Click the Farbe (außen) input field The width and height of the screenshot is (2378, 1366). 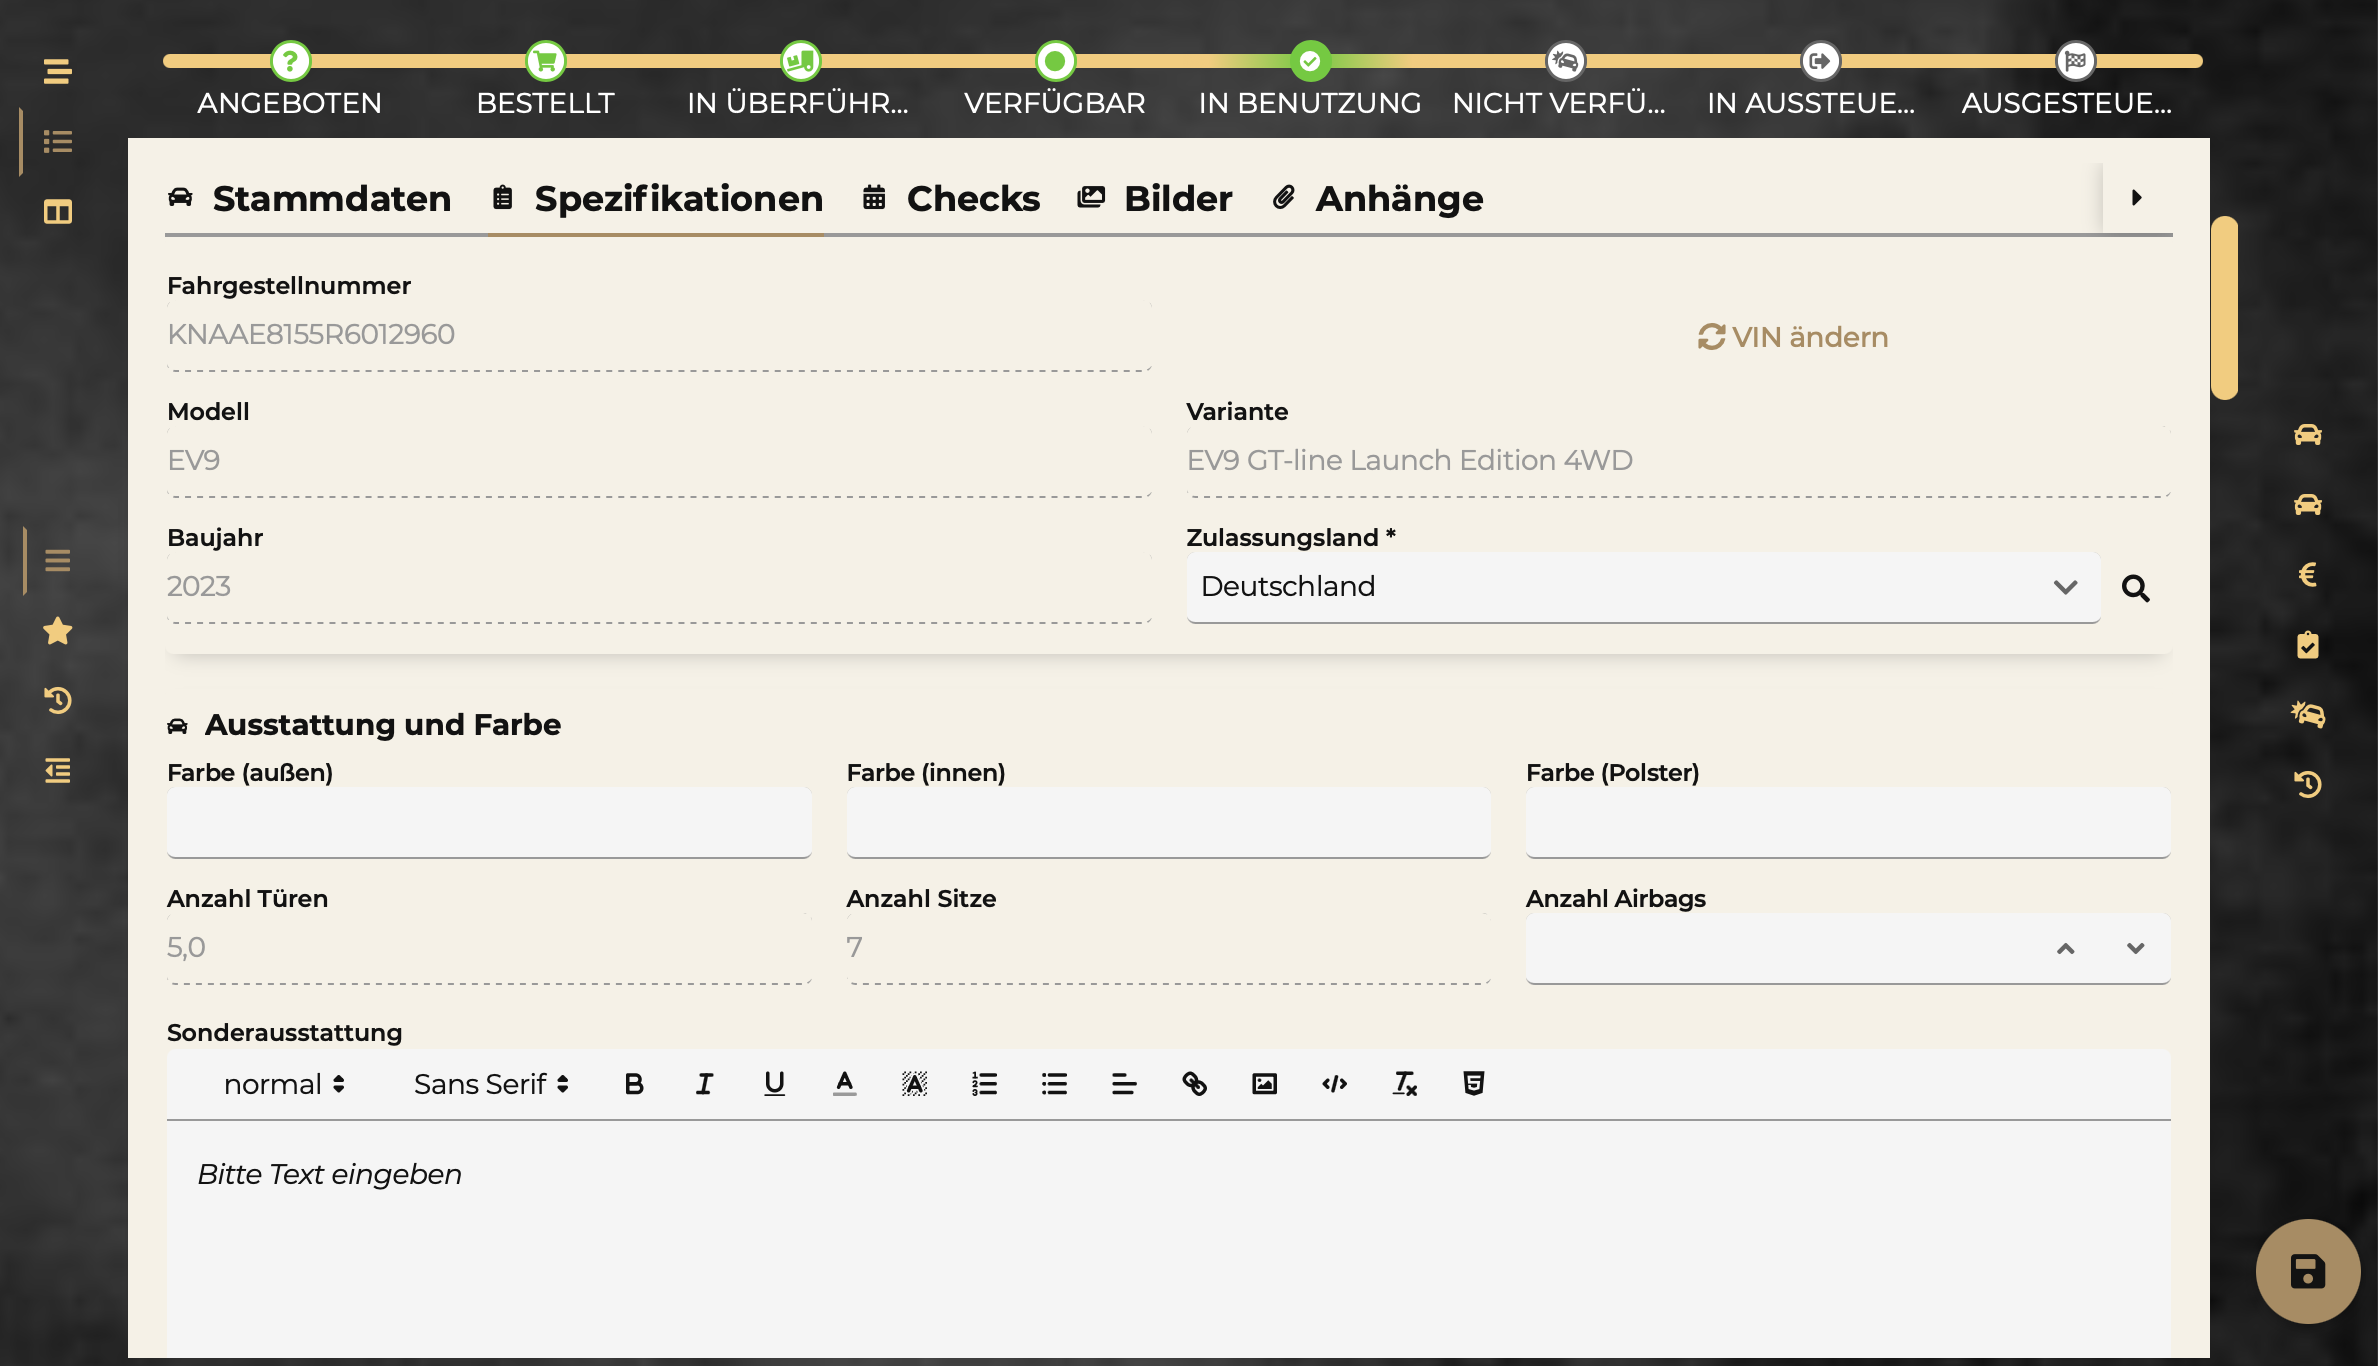pos(489,822)
